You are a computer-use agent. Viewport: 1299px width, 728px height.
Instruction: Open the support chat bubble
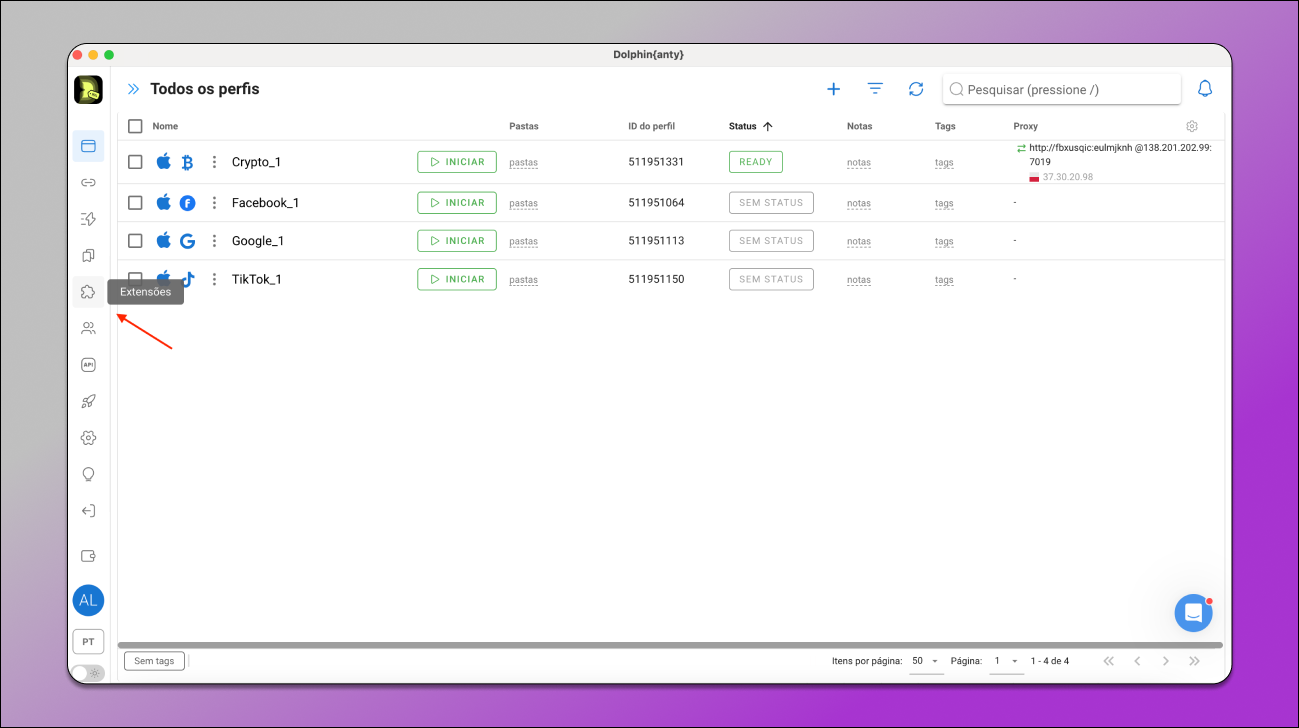(x=1193, y=613)
